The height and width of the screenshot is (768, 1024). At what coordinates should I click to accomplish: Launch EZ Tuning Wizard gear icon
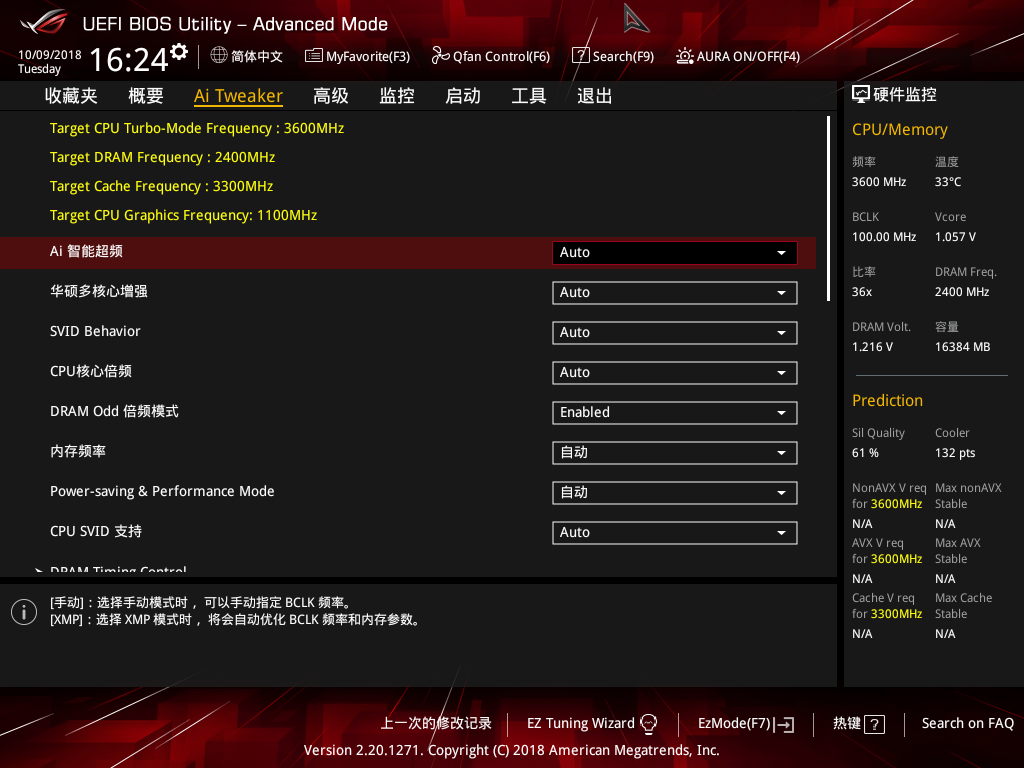(649, 723)
